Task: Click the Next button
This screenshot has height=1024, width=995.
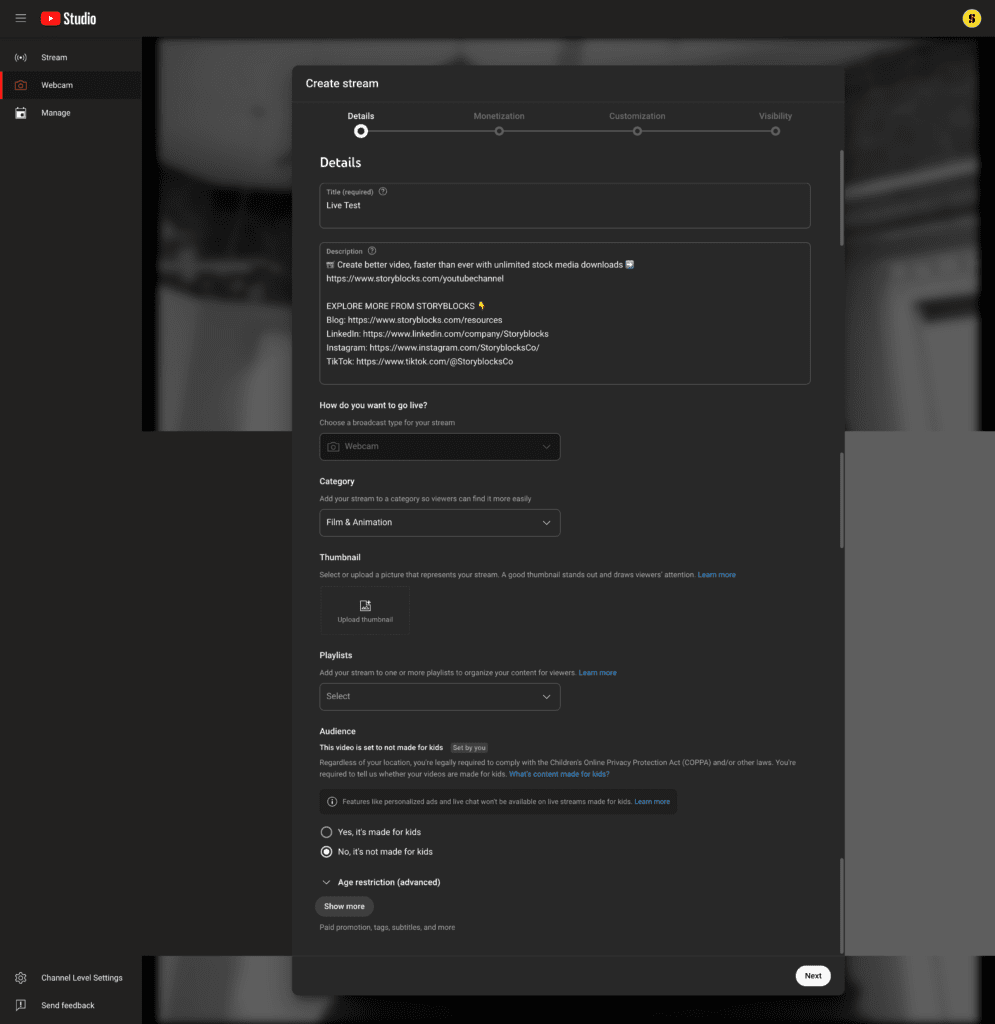Action: [x=812, y=975]
